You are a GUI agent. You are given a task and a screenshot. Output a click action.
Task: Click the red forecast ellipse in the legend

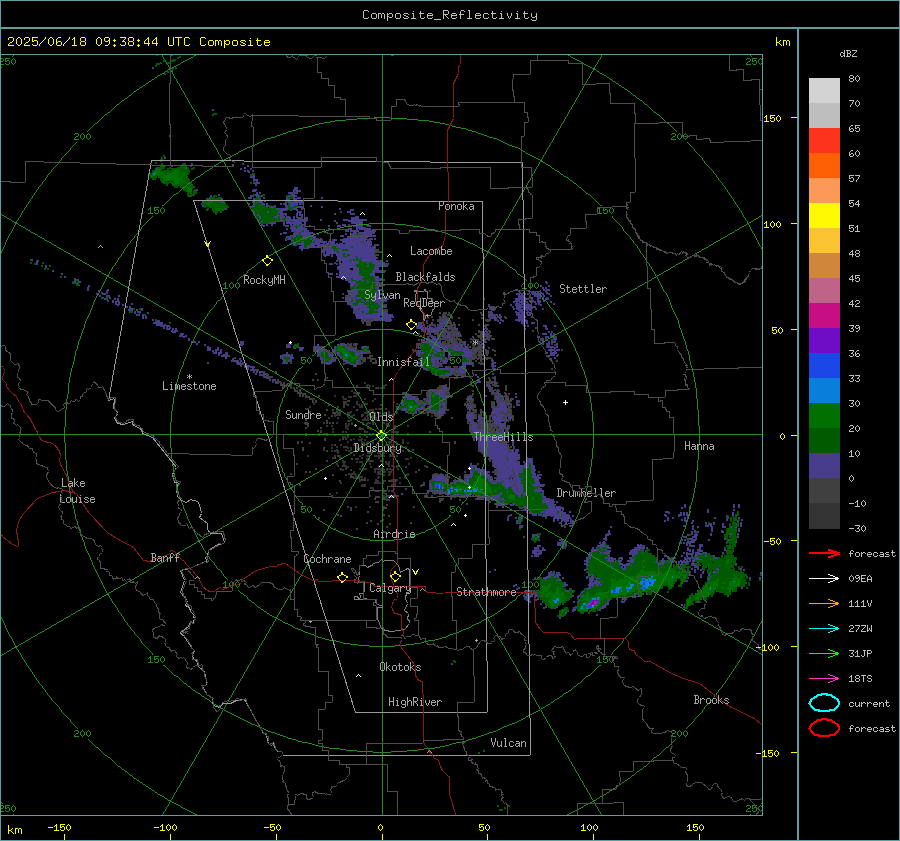coord(824,728)
